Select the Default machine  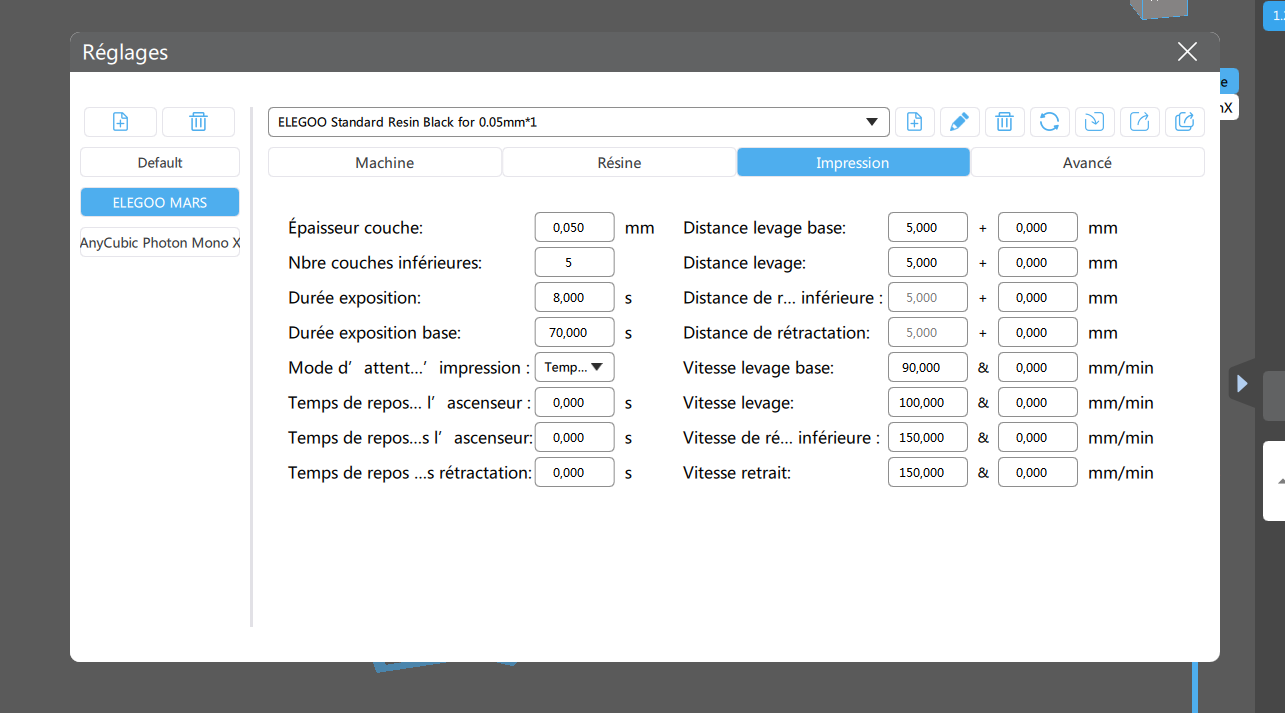160,162
